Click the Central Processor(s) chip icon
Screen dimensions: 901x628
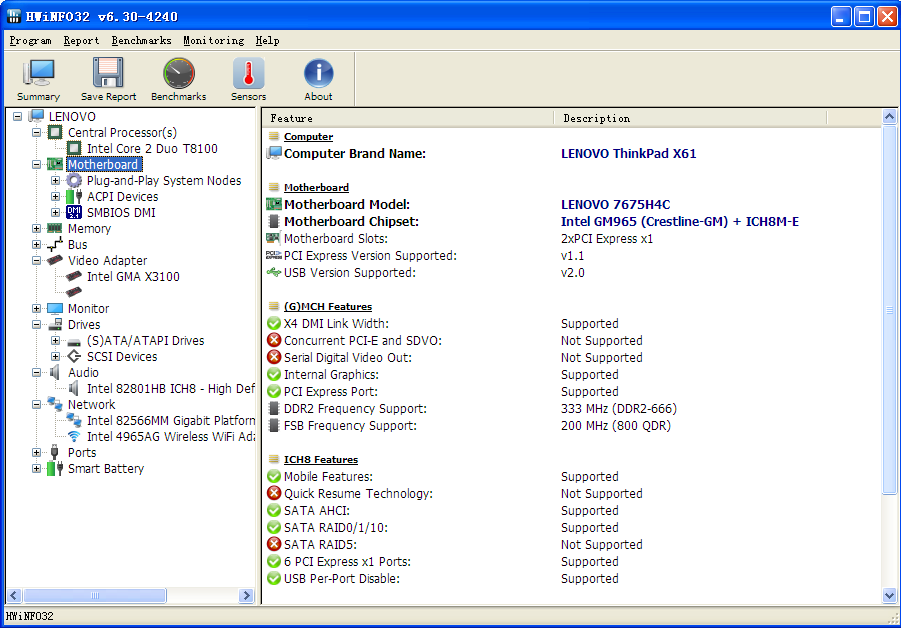55,132
